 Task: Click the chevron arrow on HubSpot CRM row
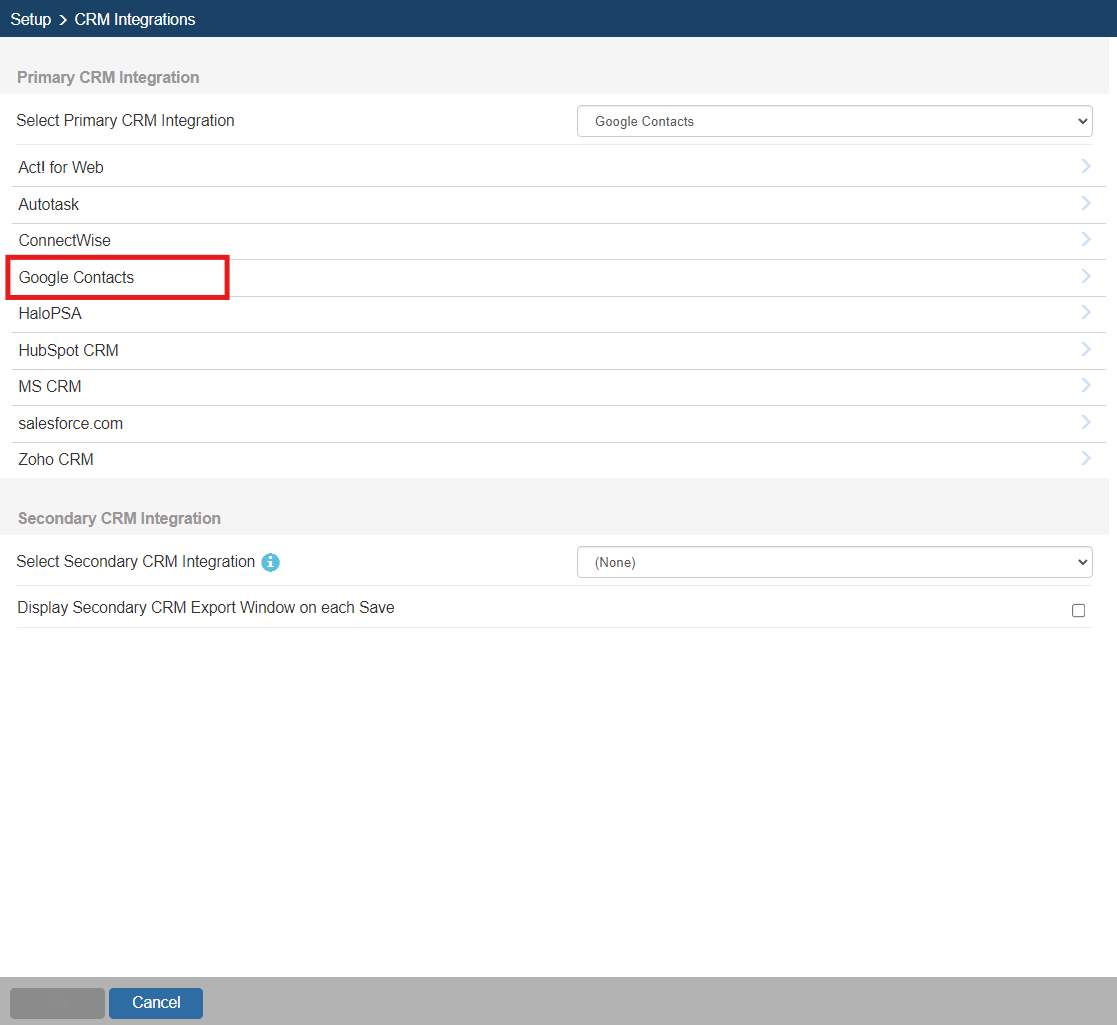pos(1086,349)
